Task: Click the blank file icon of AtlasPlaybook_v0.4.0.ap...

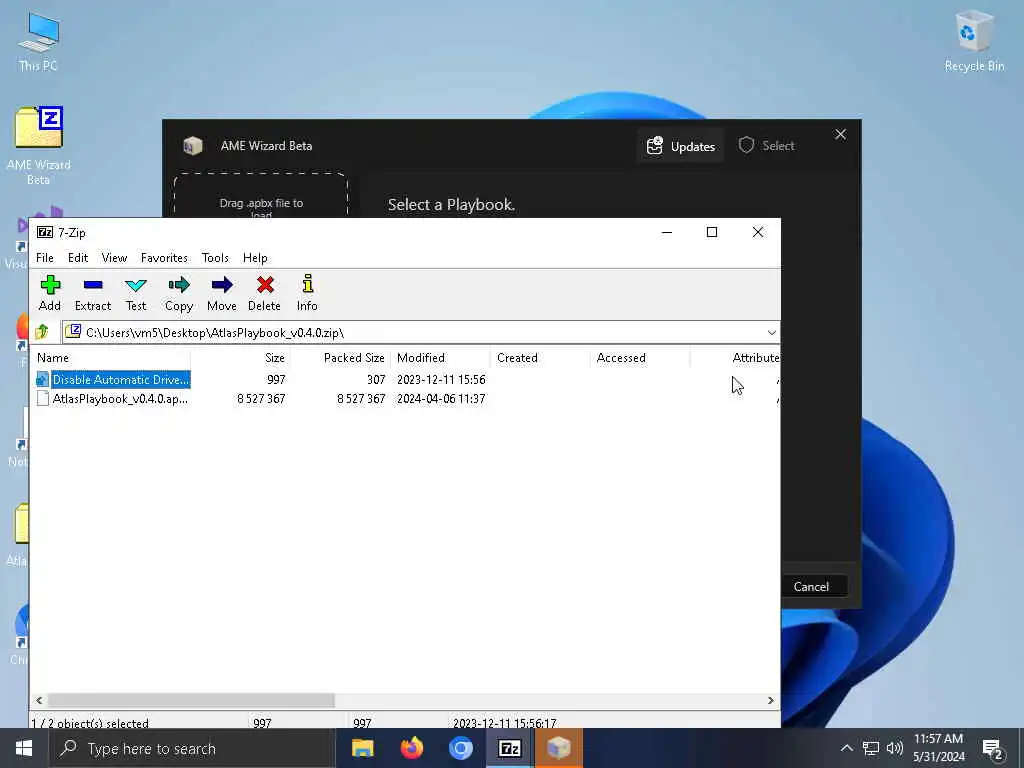Action: pyautogui.click(x=42, y=398)
